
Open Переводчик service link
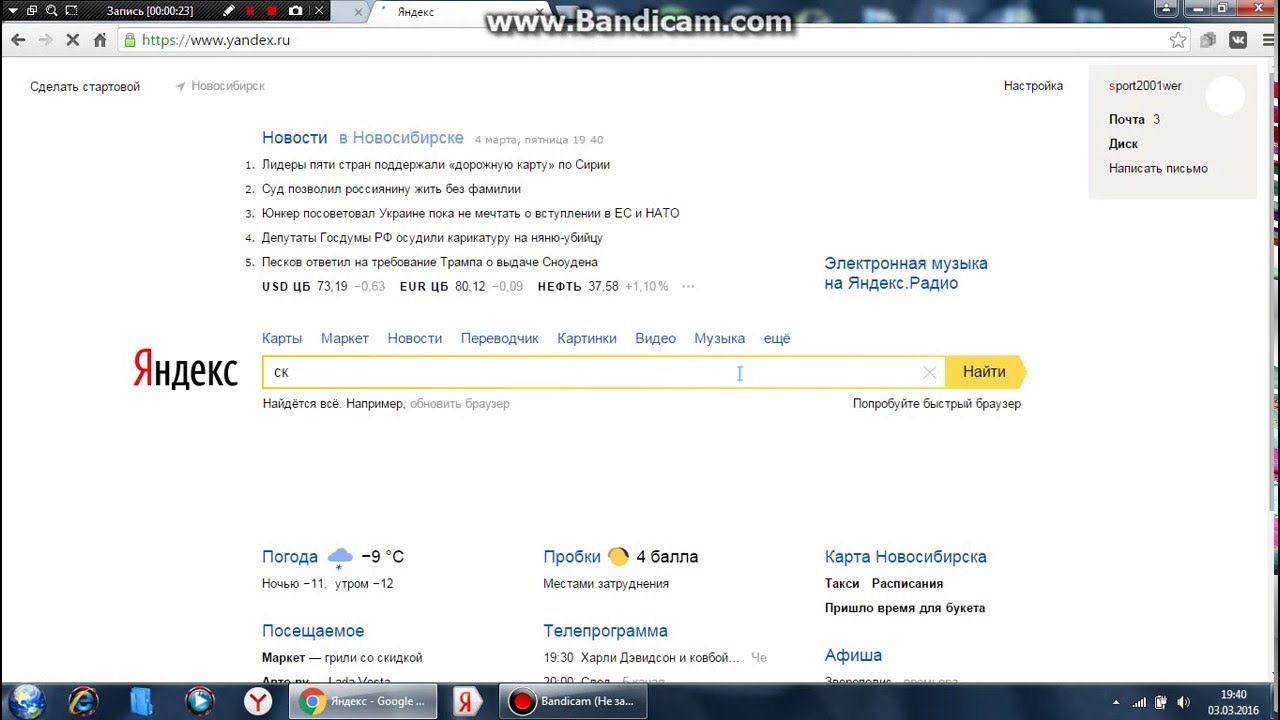coord(500,339)
